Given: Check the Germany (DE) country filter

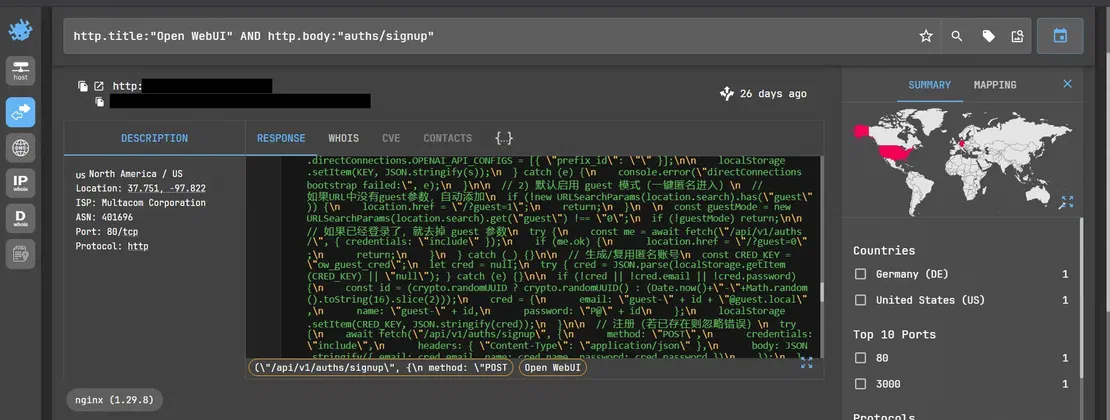Looking at the screenshot, I should coord(860,274).
